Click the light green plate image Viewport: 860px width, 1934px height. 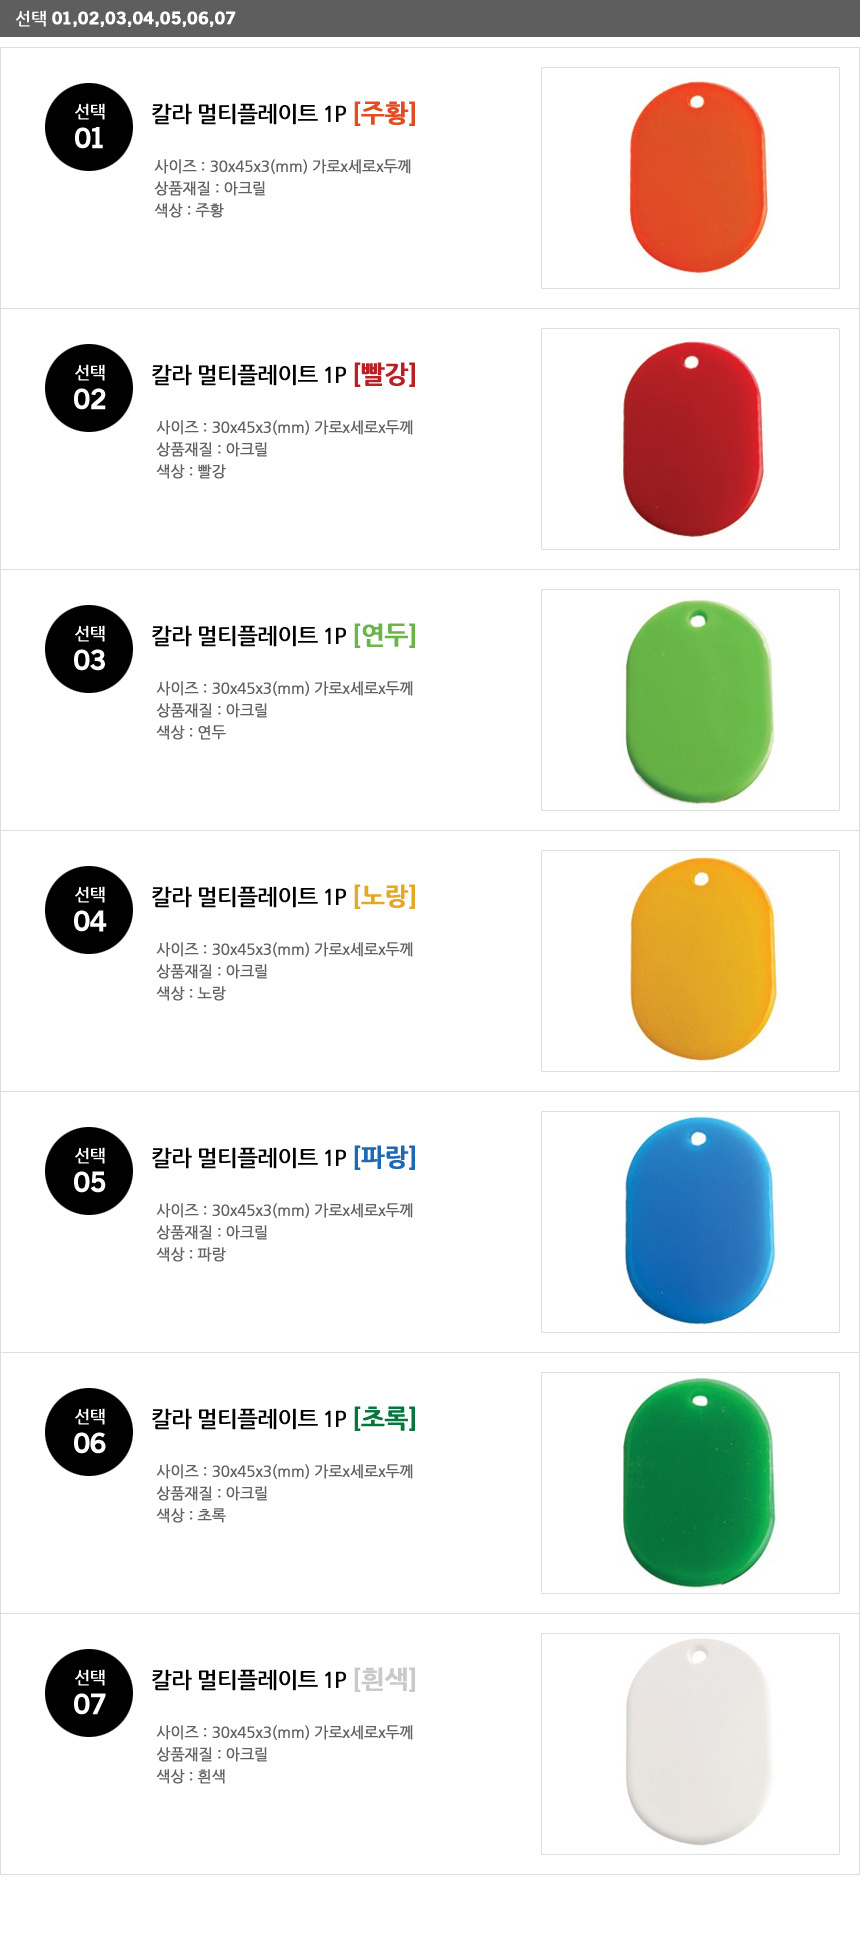pos(698,700)
